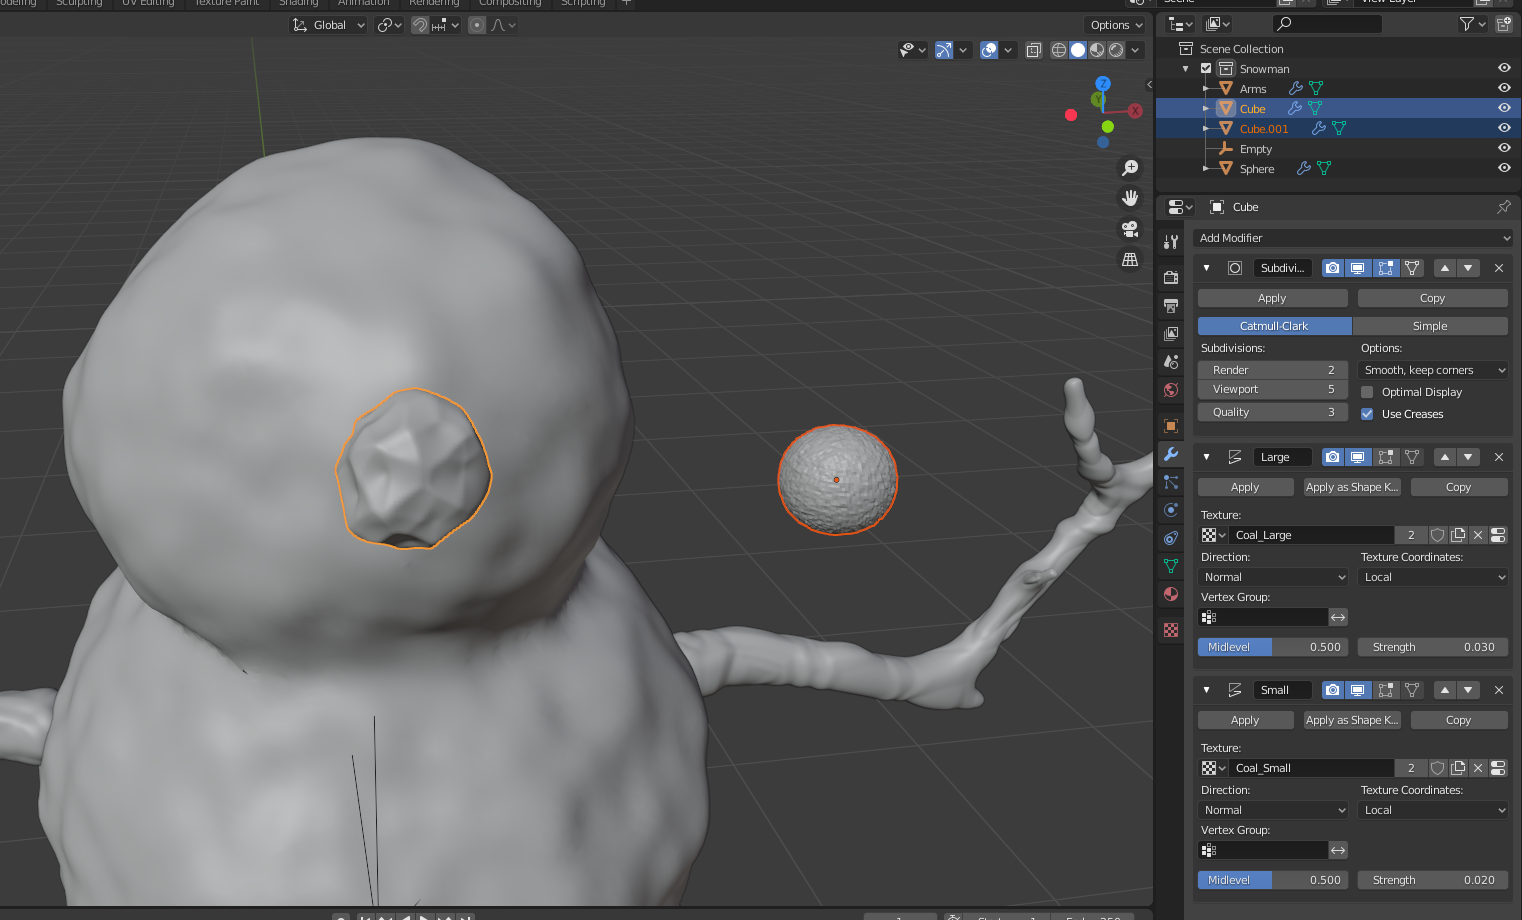Pin the Cube properties editor
Viewport: 1522px width, 920px height.
click(1503, 207)
